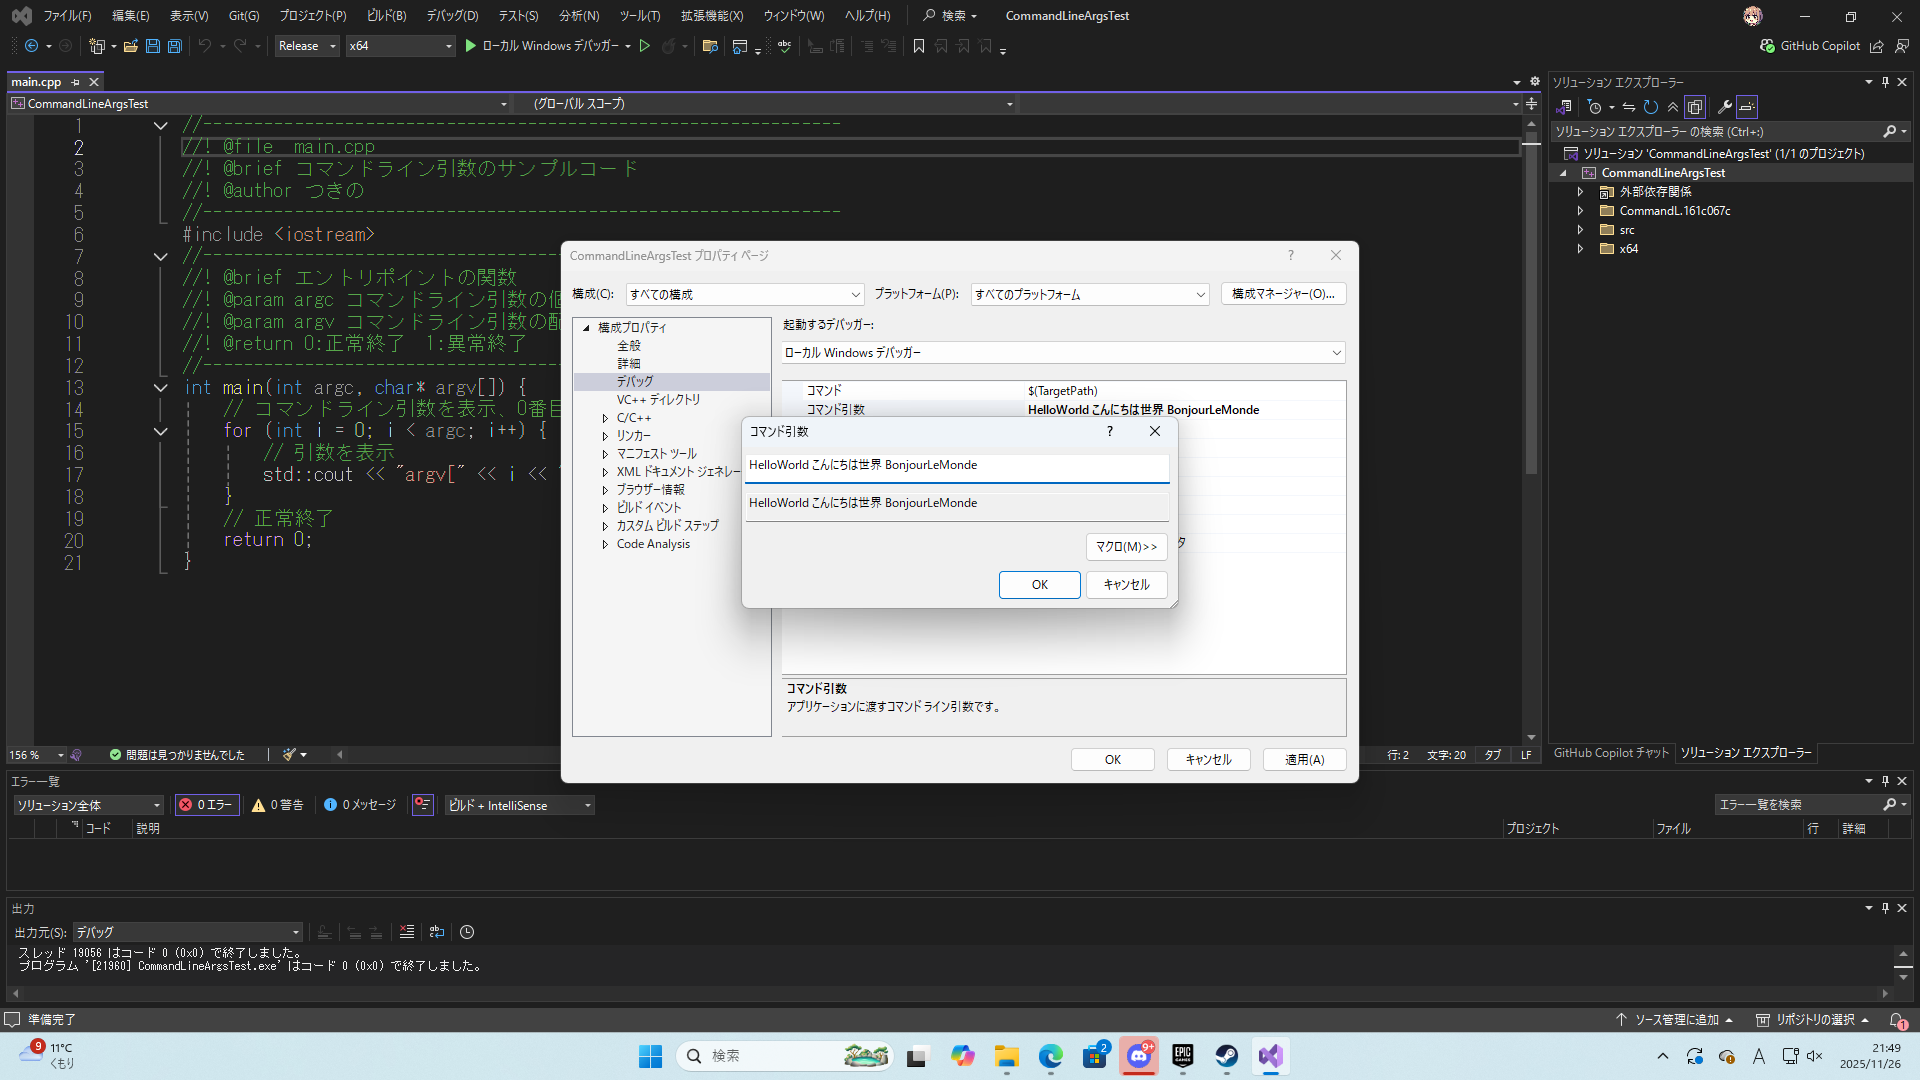Click the Clear All icon in output panel
This screenshot has width=1920, height=1080.
click(407, 932)
